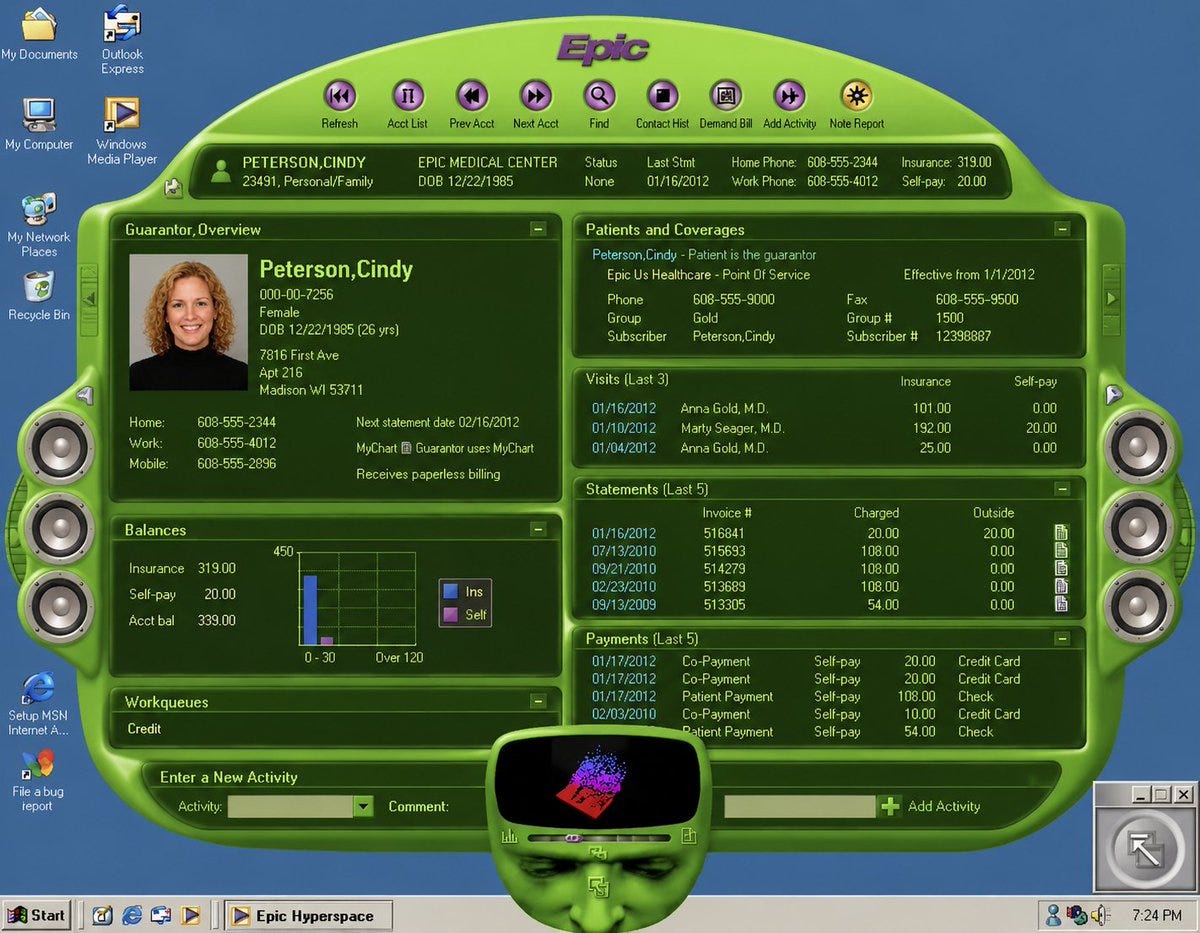Click Receives paperless billing text

[x=428, y=474]
